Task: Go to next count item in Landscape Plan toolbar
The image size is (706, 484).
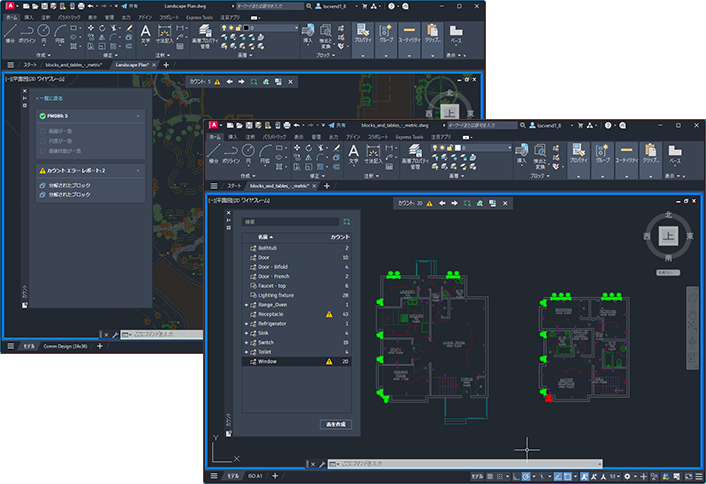Action: [241, 81]
